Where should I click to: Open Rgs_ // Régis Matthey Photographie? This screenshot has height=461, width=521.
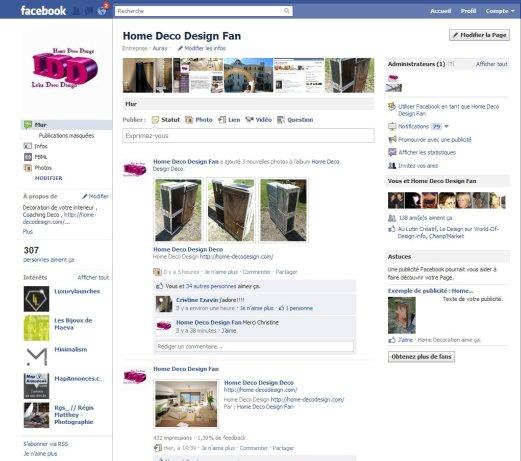click(x=74, y=415)
